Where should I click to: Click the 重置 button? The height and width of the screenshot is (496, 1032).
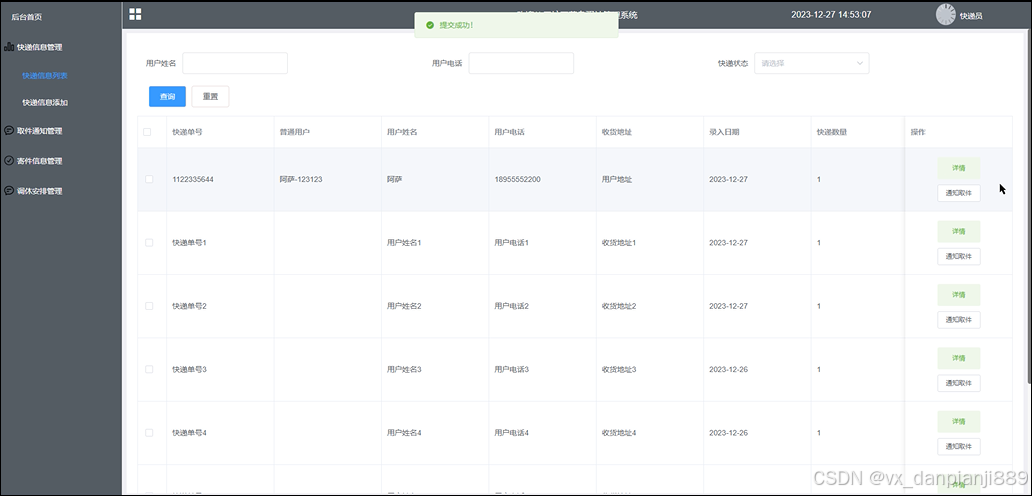pyautogui.click(x=211, y=97)
